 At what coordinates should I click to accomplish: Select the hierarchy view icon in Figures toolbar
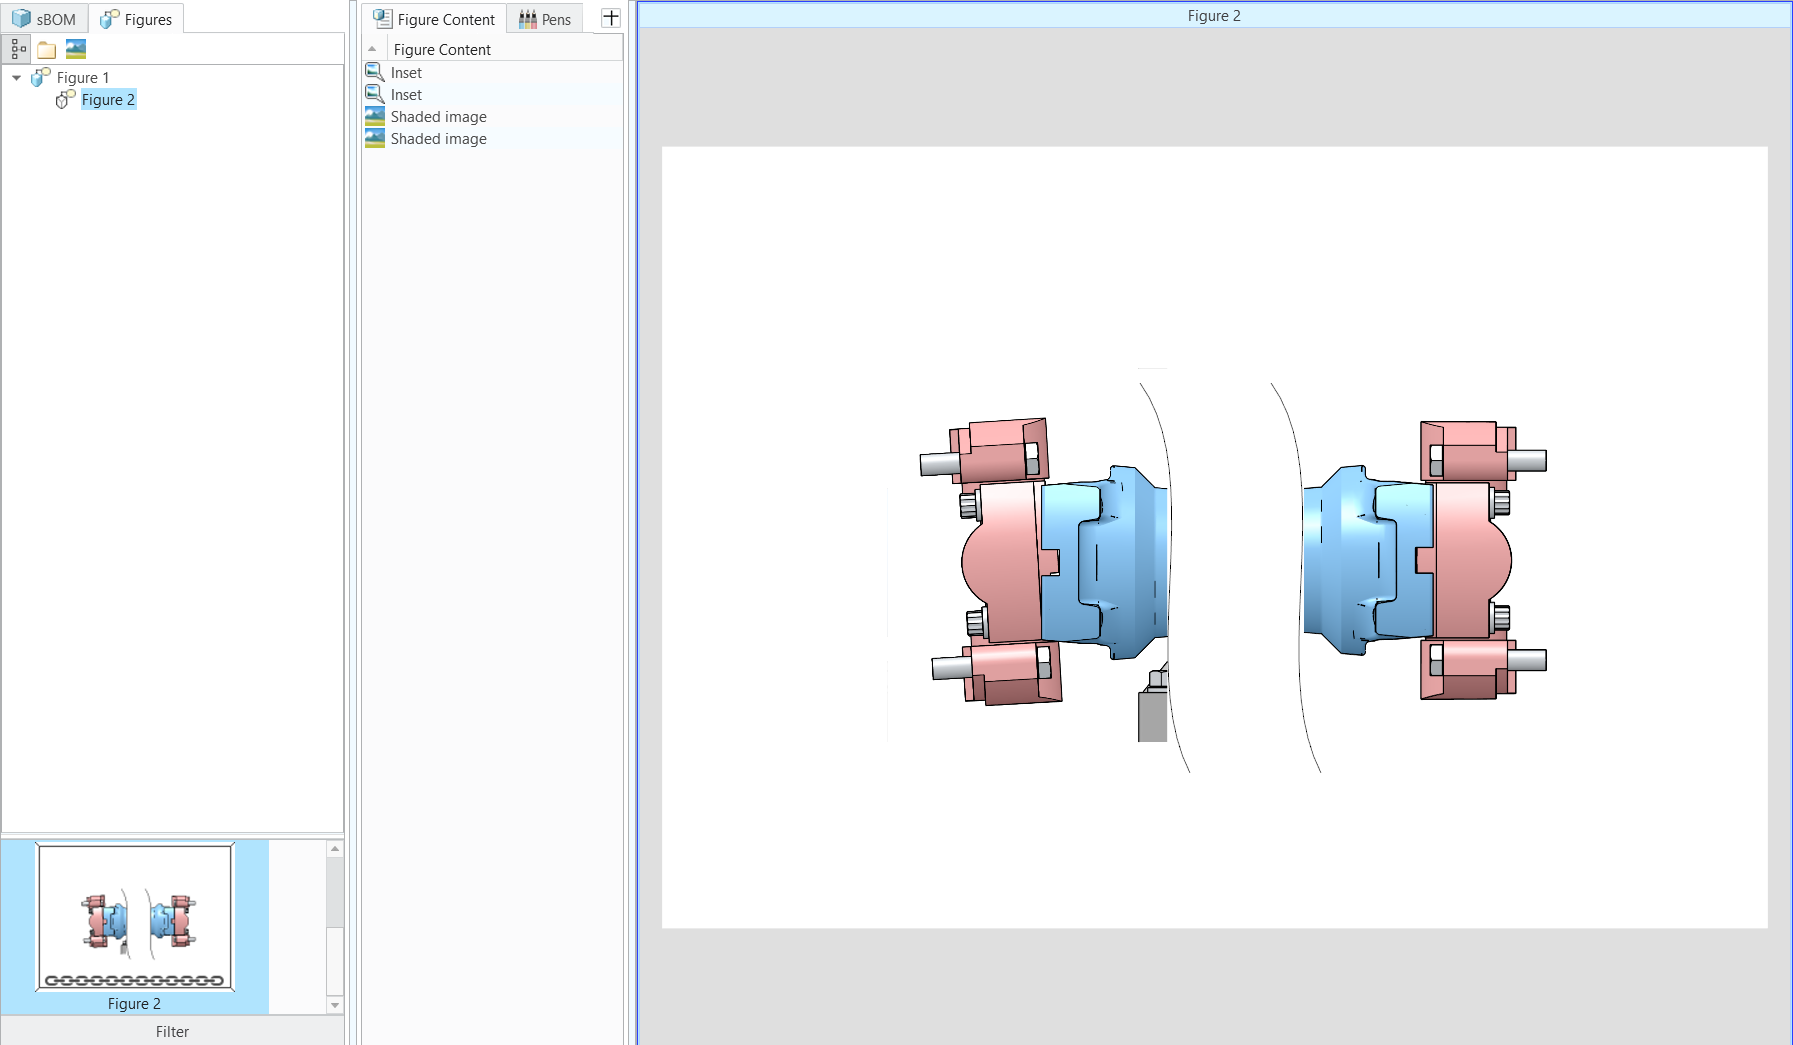click(16, 48)
